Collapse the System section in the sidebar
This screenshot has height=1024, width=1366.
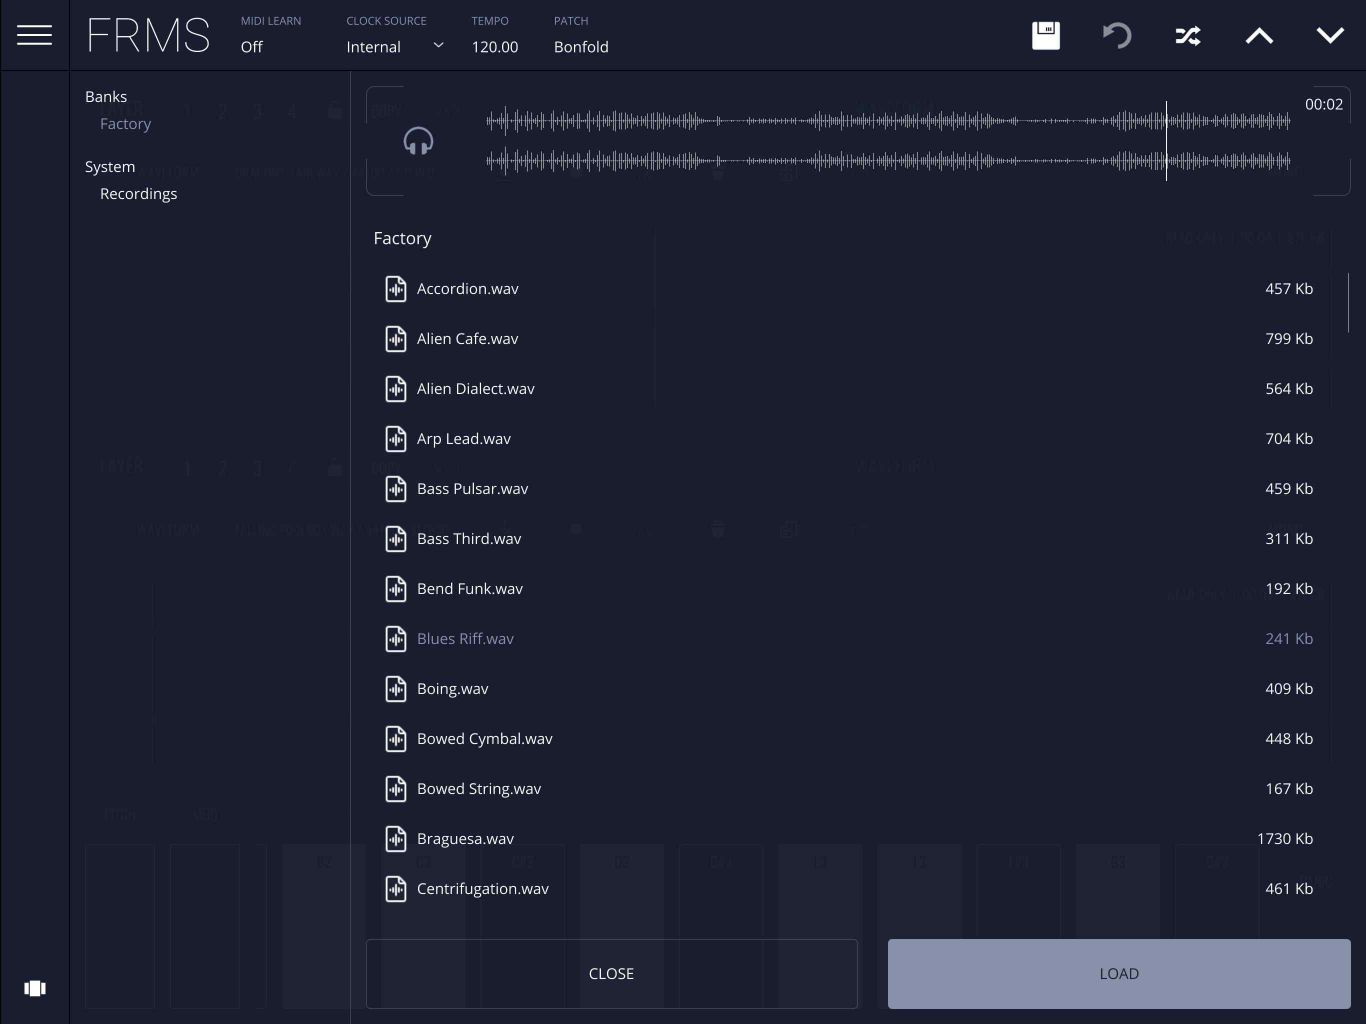110,166
